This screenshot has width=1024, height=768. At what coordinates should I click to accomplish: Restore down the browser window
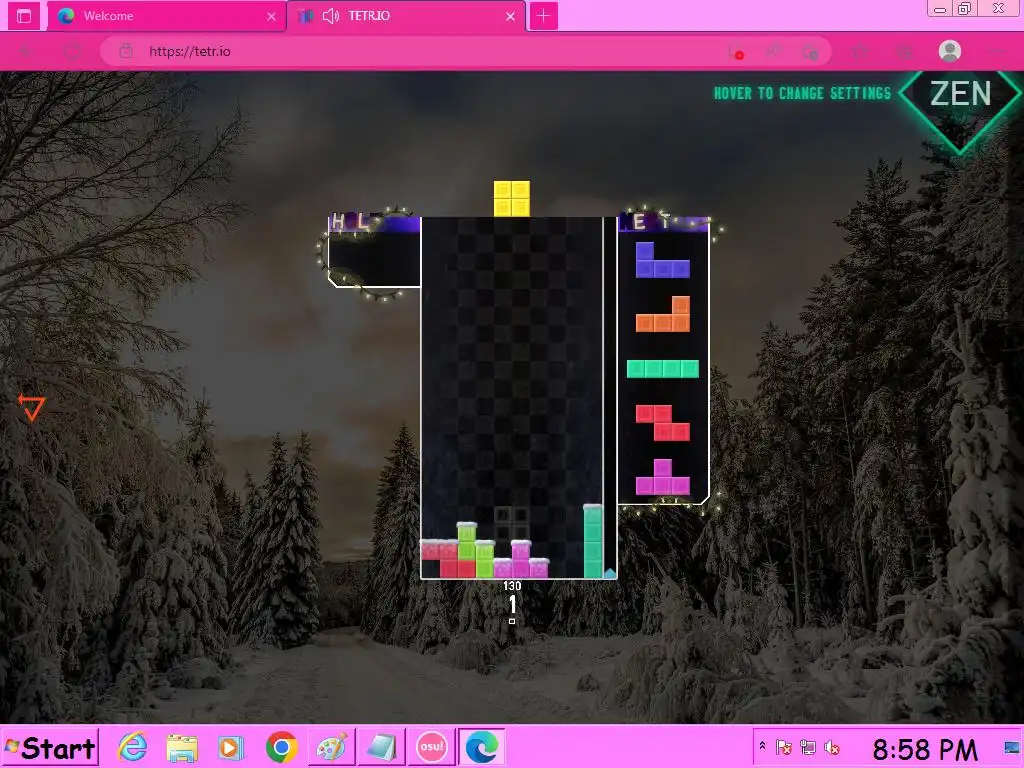965,8
